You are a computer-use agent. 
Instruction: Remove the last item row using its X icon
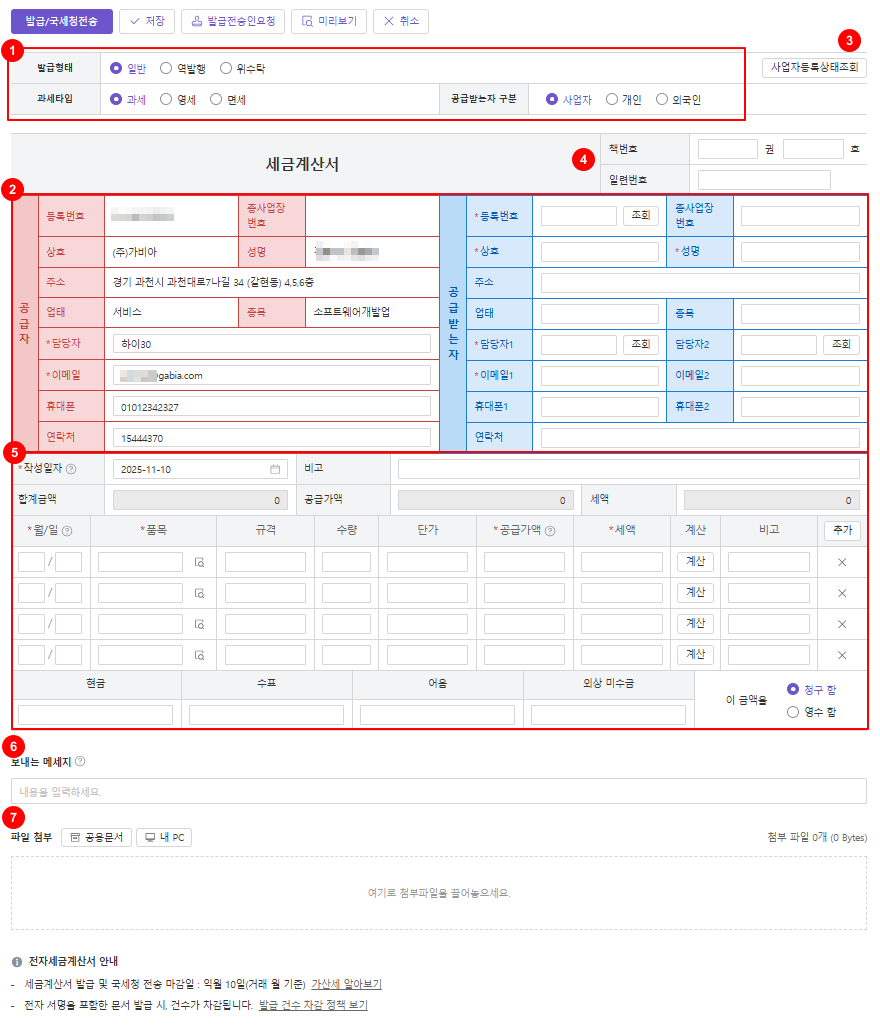(x=841, y=655)
